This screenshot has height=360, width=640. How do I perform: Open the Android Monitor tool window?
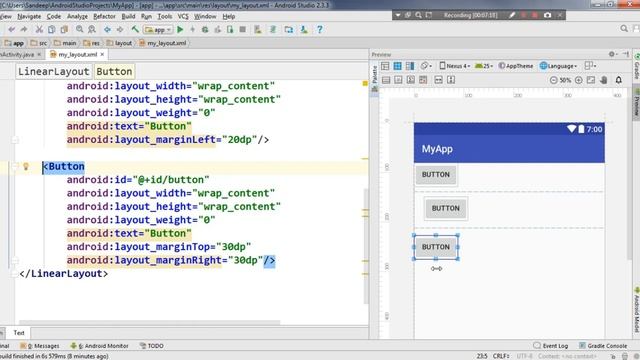pyautogui.click(x=100, y=346)
